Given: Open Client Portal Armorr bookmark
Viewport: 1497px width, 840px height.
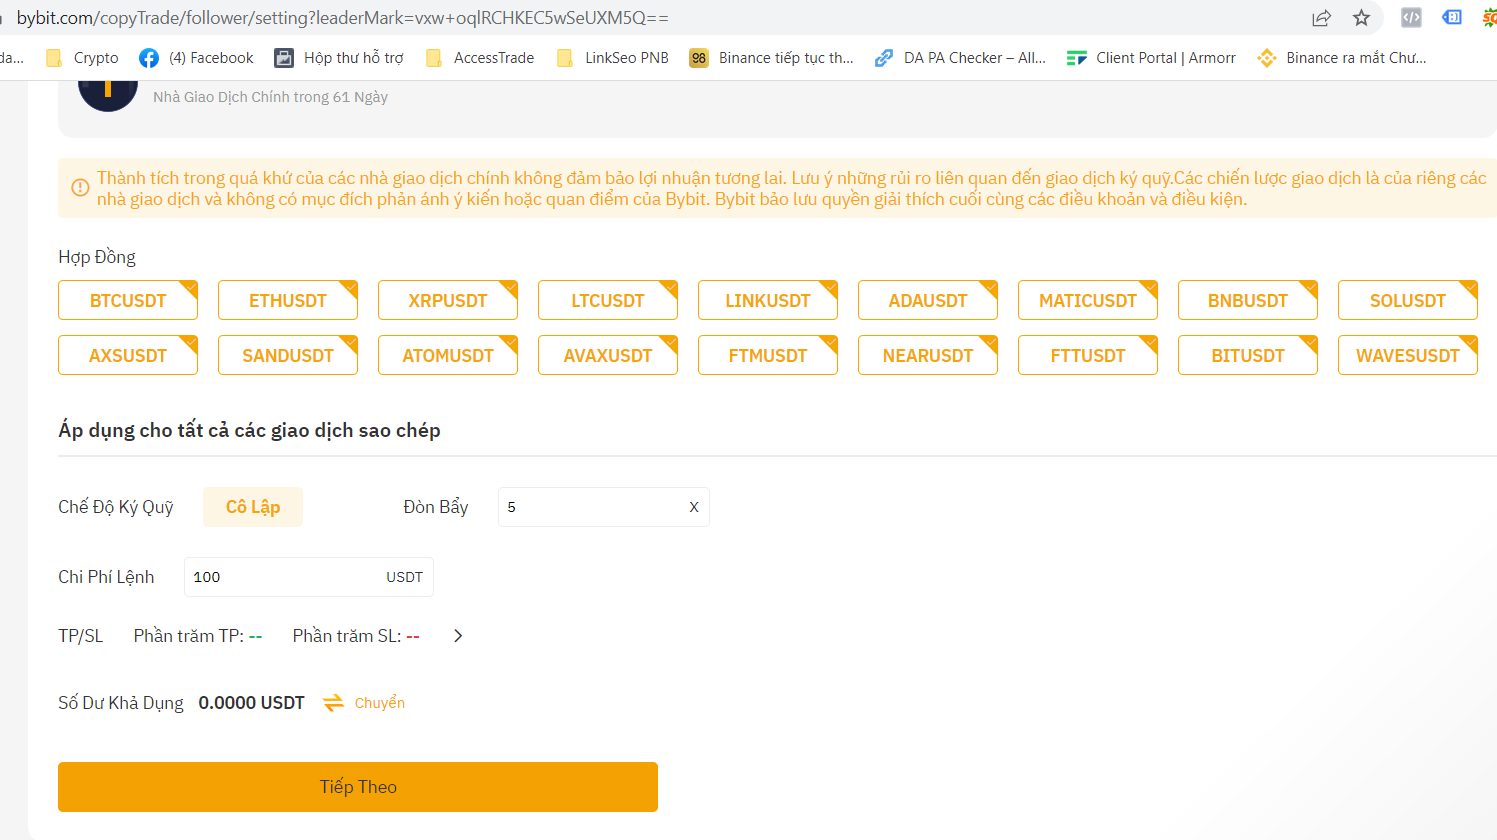Looking at the screenshot, I should click(1151, 58).
